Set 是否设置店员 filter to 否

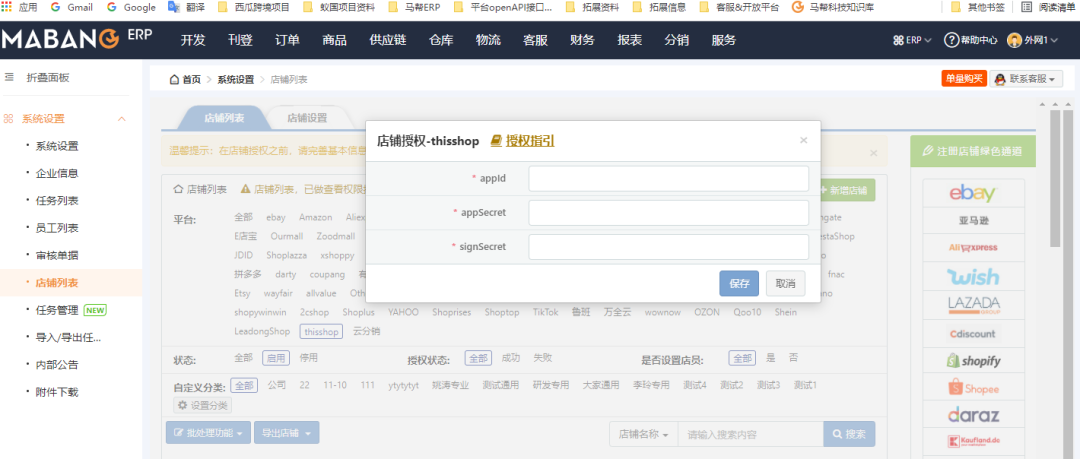[793, 358]
